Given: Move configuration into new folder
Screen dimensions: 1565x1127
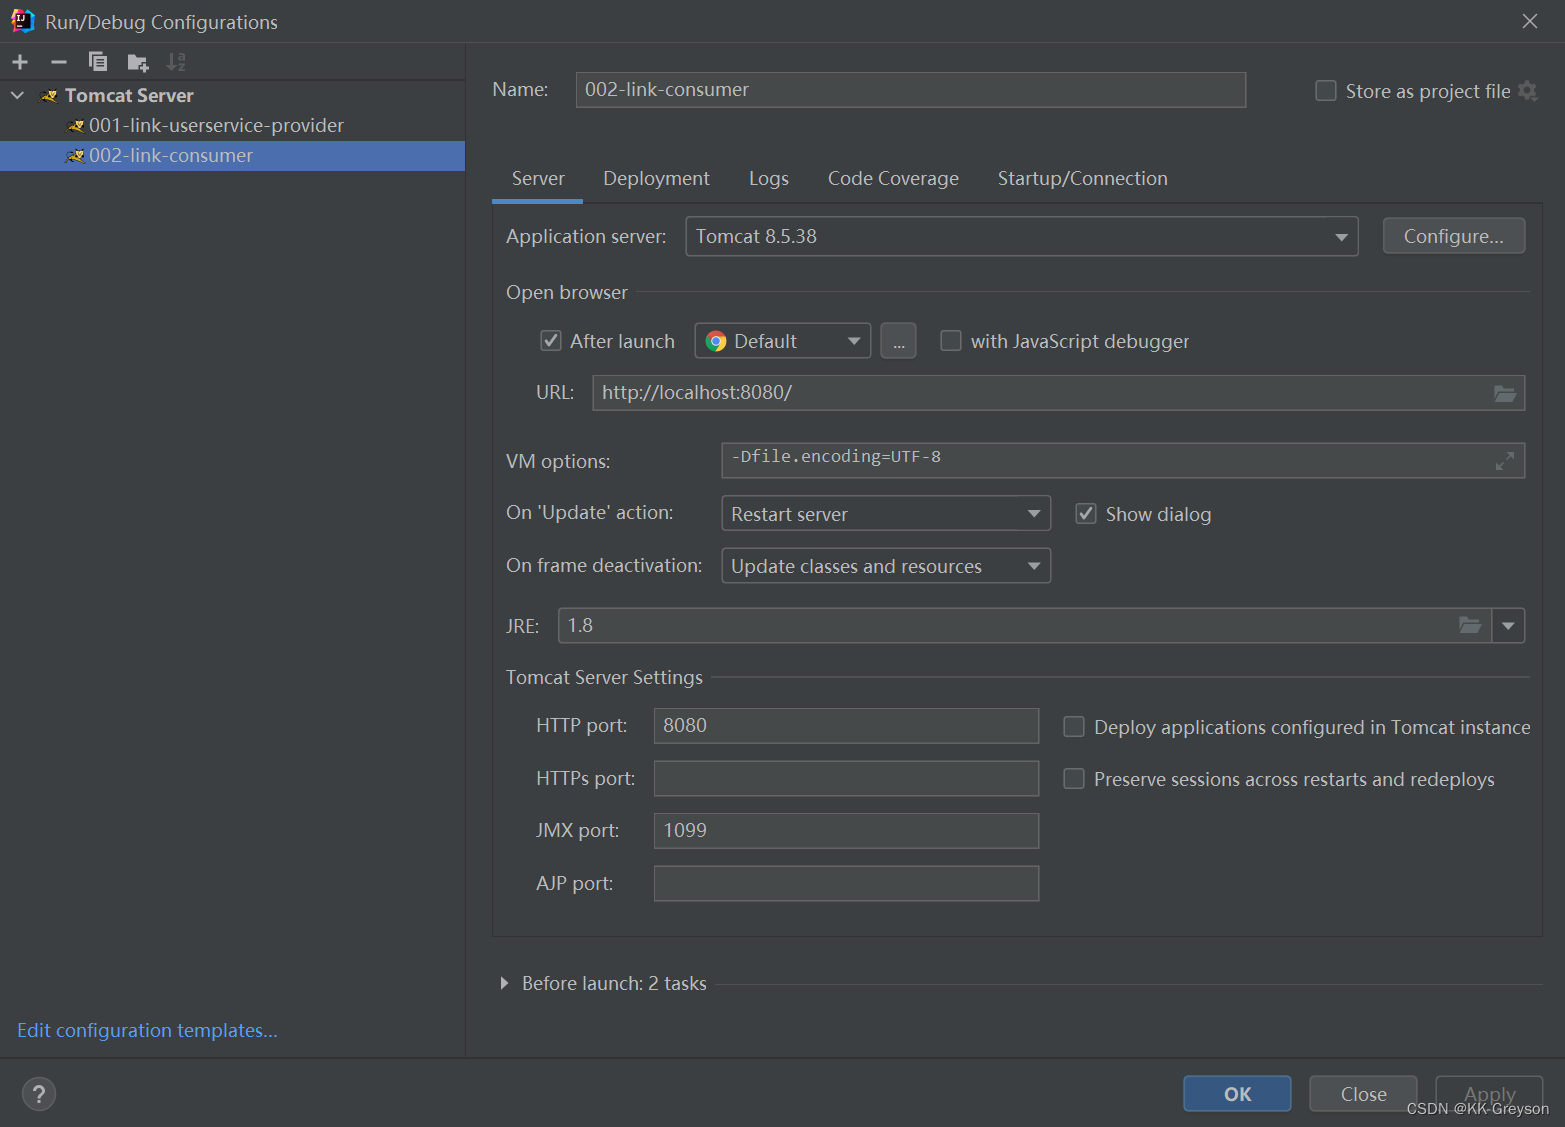Looking at the screenshot, I should pyautogui.click(x=138, y=63).
